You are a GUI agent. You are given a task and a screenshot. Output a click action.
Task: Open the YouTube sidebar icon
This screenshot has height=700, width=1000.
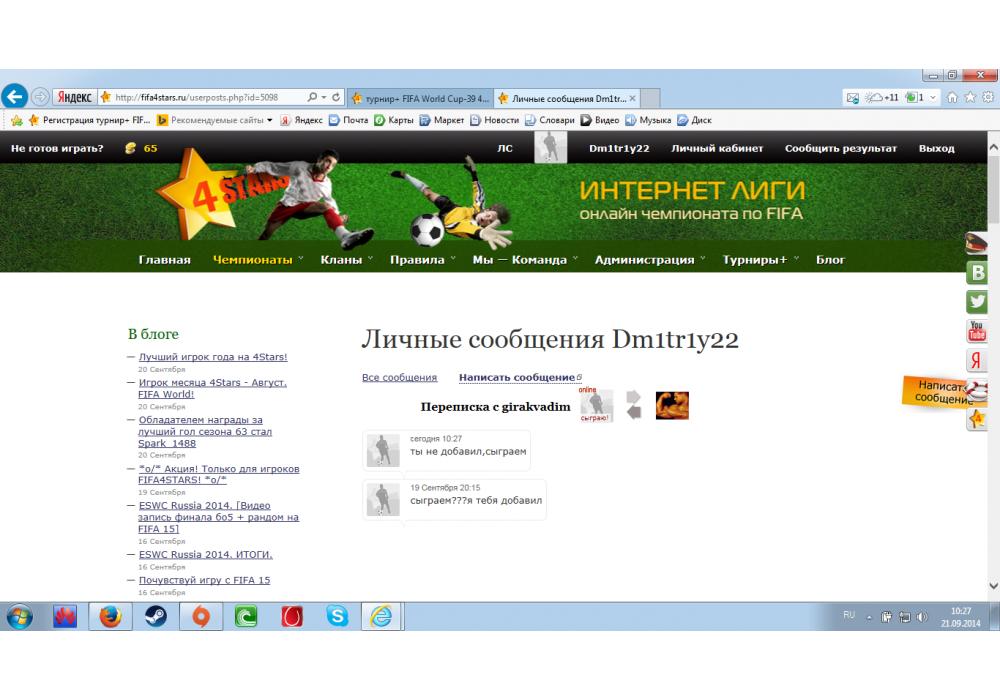pos(977,331)
